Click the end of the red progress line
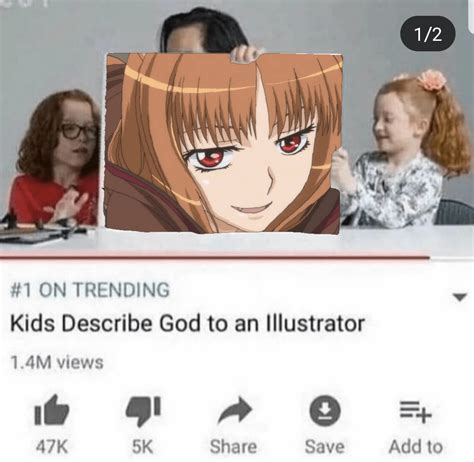 click(428, 257)
